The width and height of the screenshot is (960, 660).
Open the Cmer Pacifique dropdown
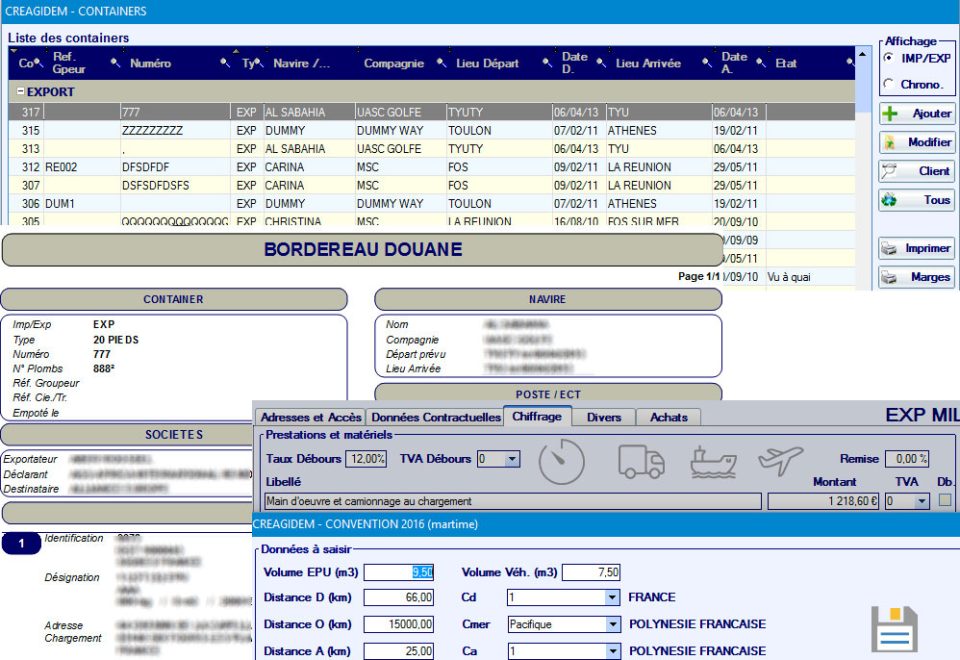coord(612,624)
